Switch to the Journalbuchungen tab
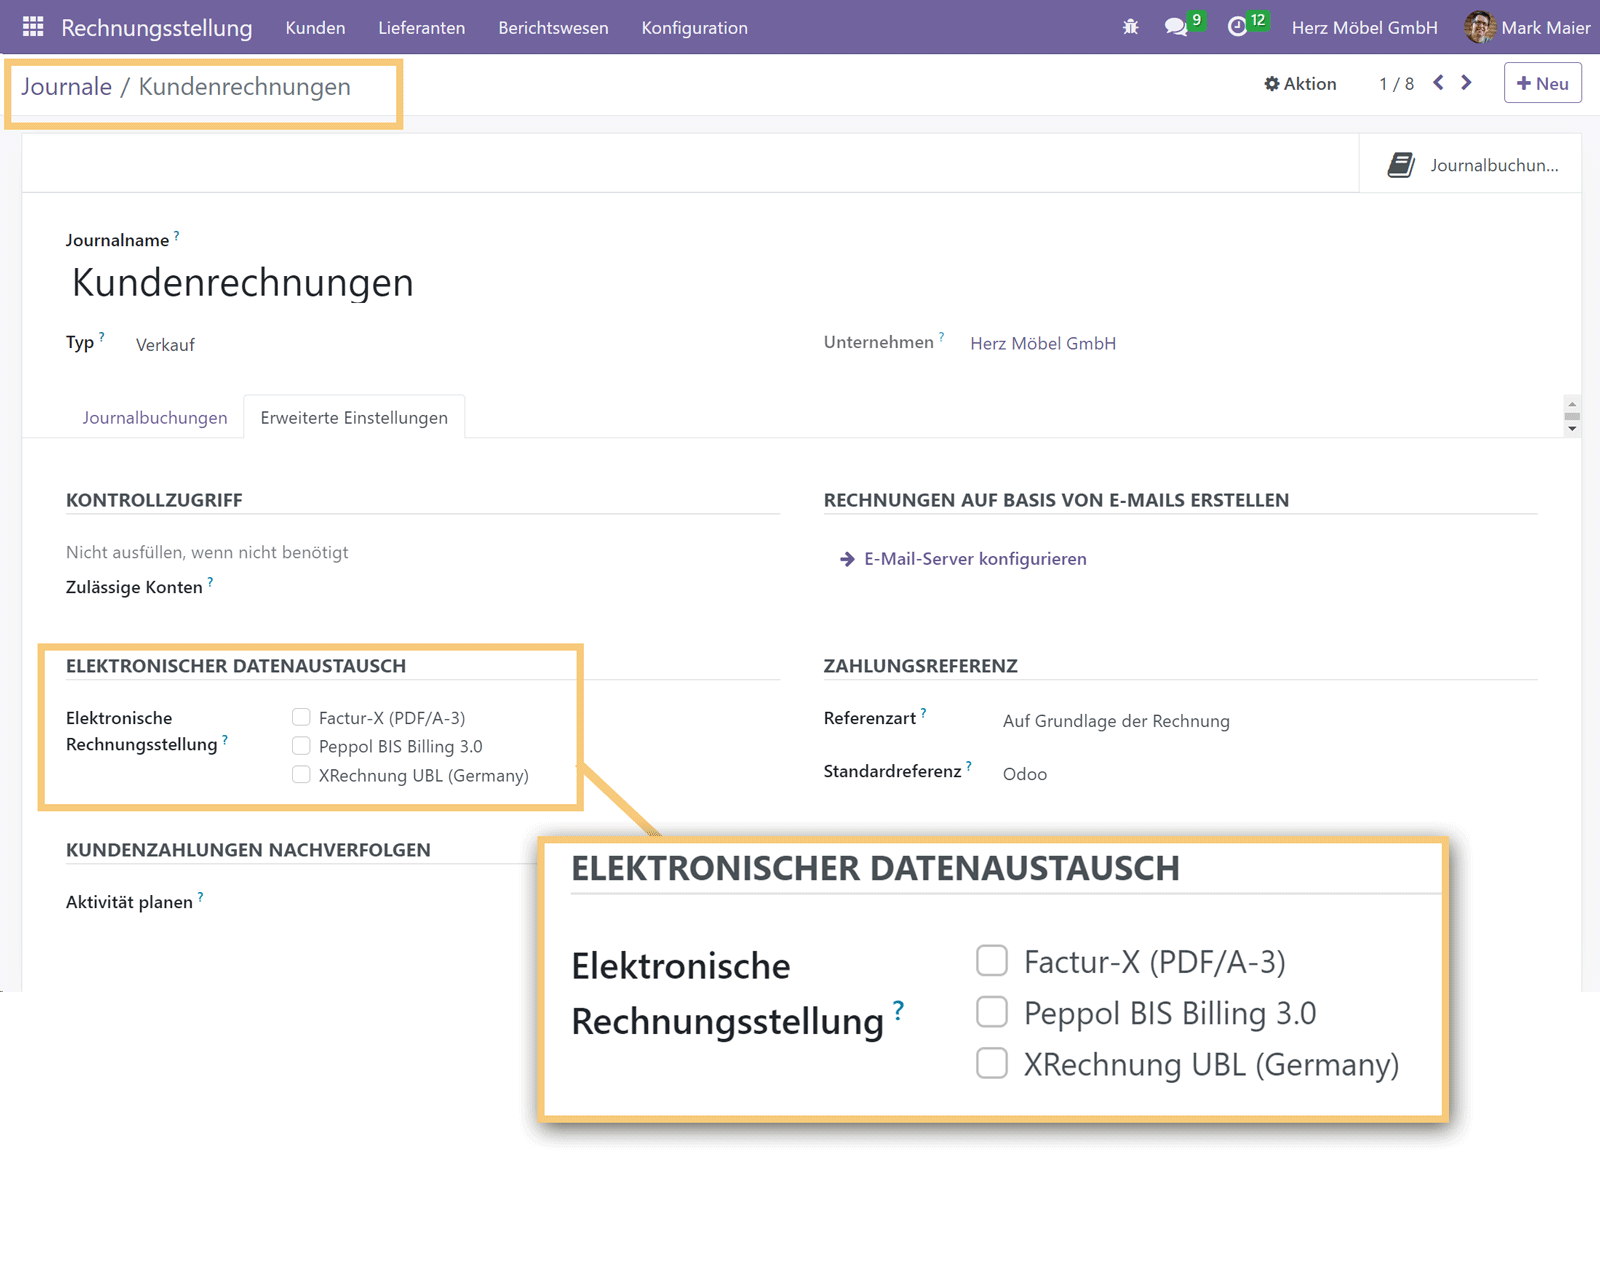 (155, 418)
